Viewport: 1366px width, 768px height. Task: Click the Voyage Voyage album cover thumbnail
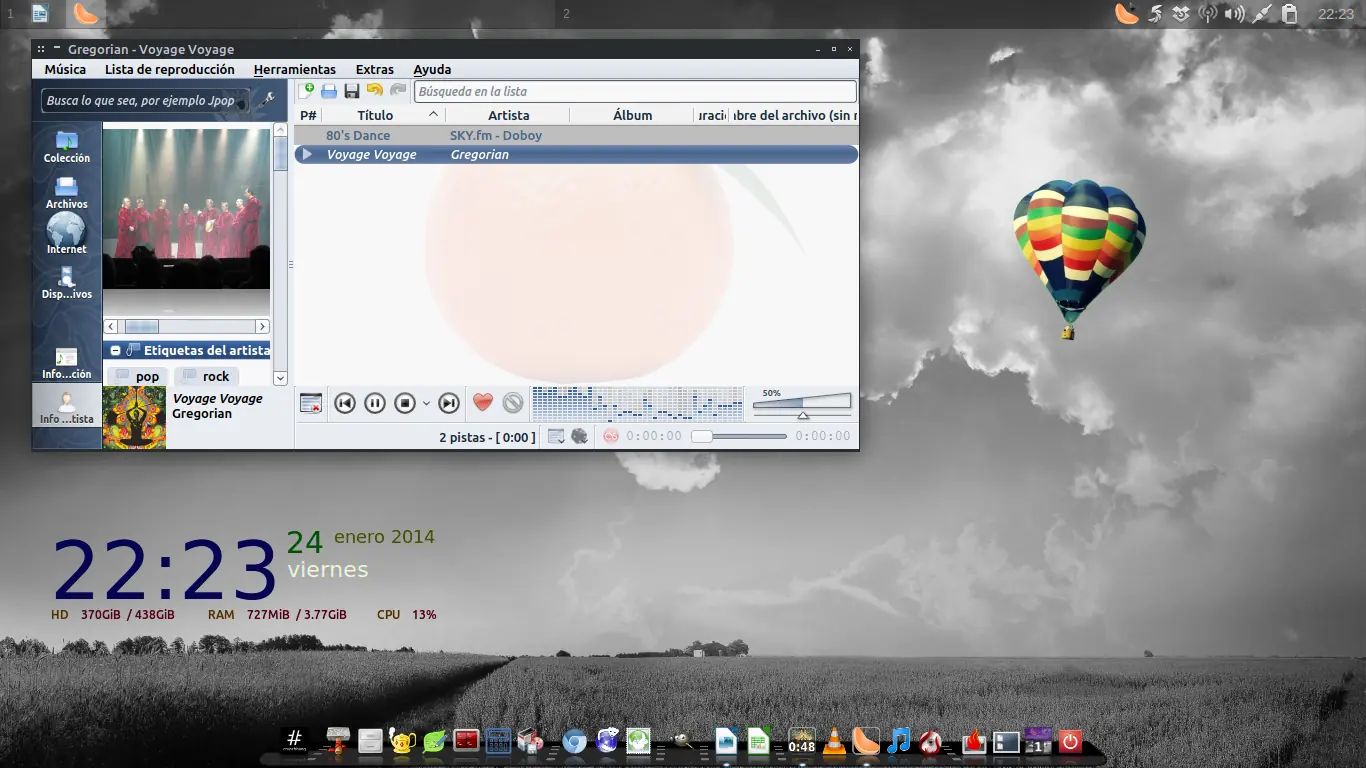click(134, 418)
